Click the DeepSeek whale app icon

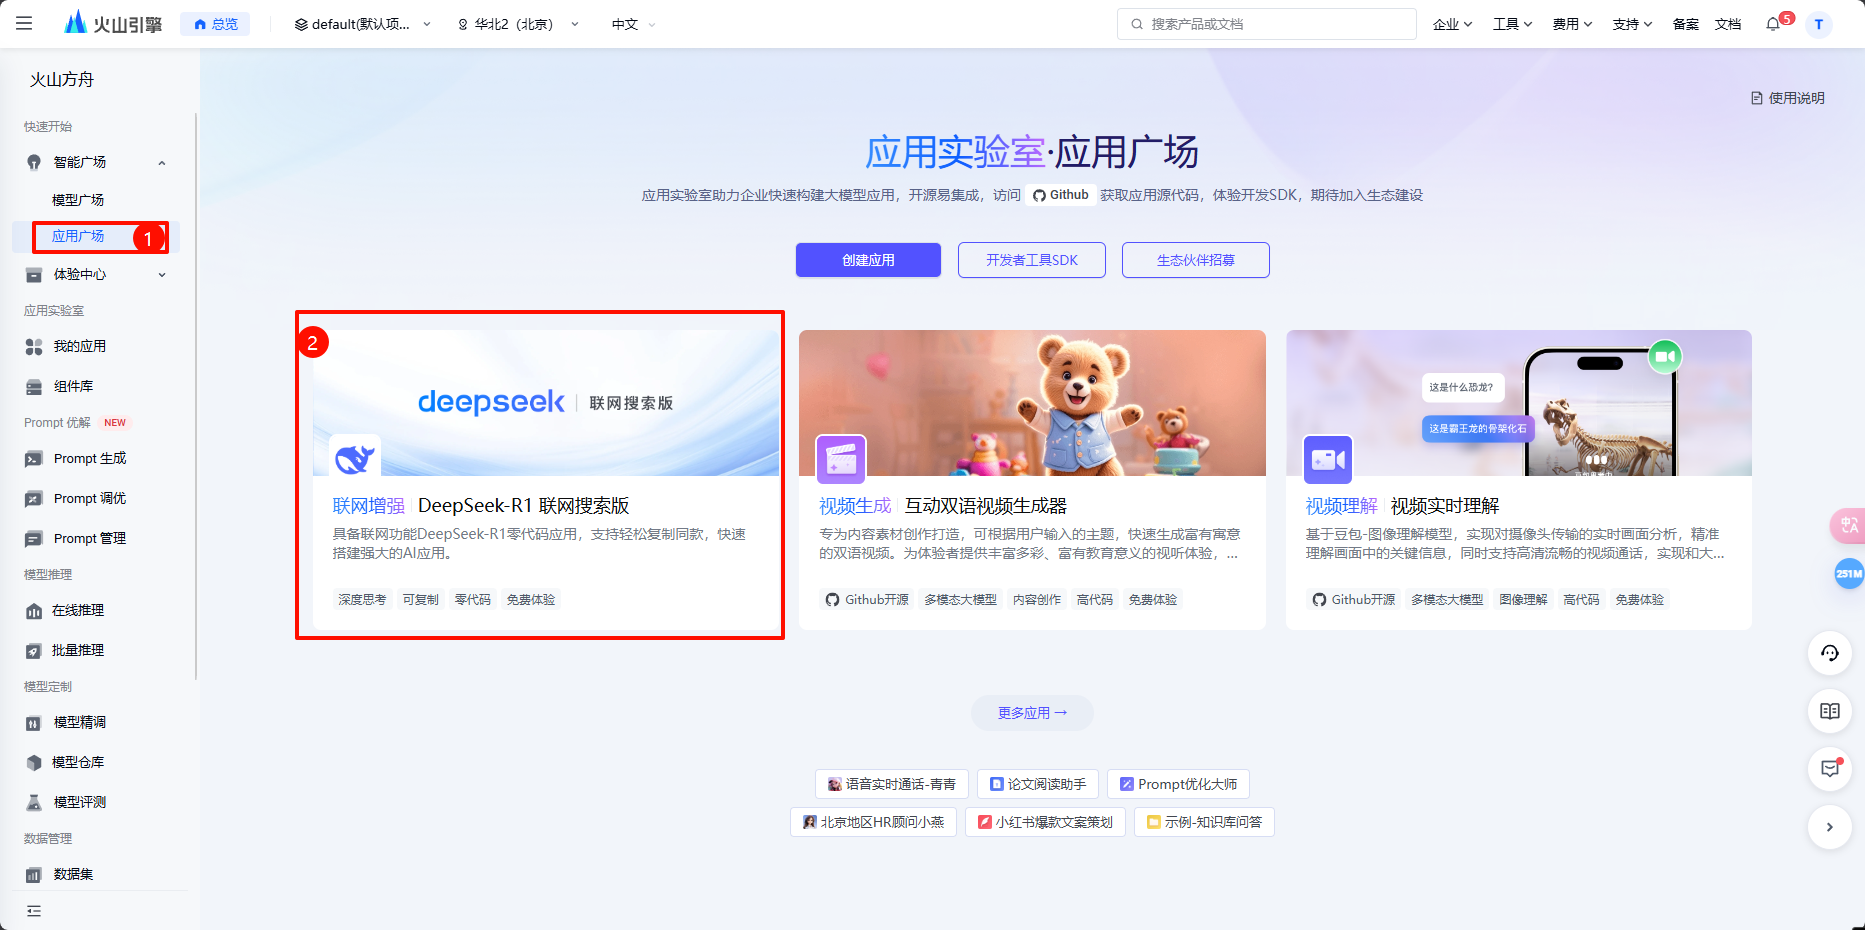point(355,459)
